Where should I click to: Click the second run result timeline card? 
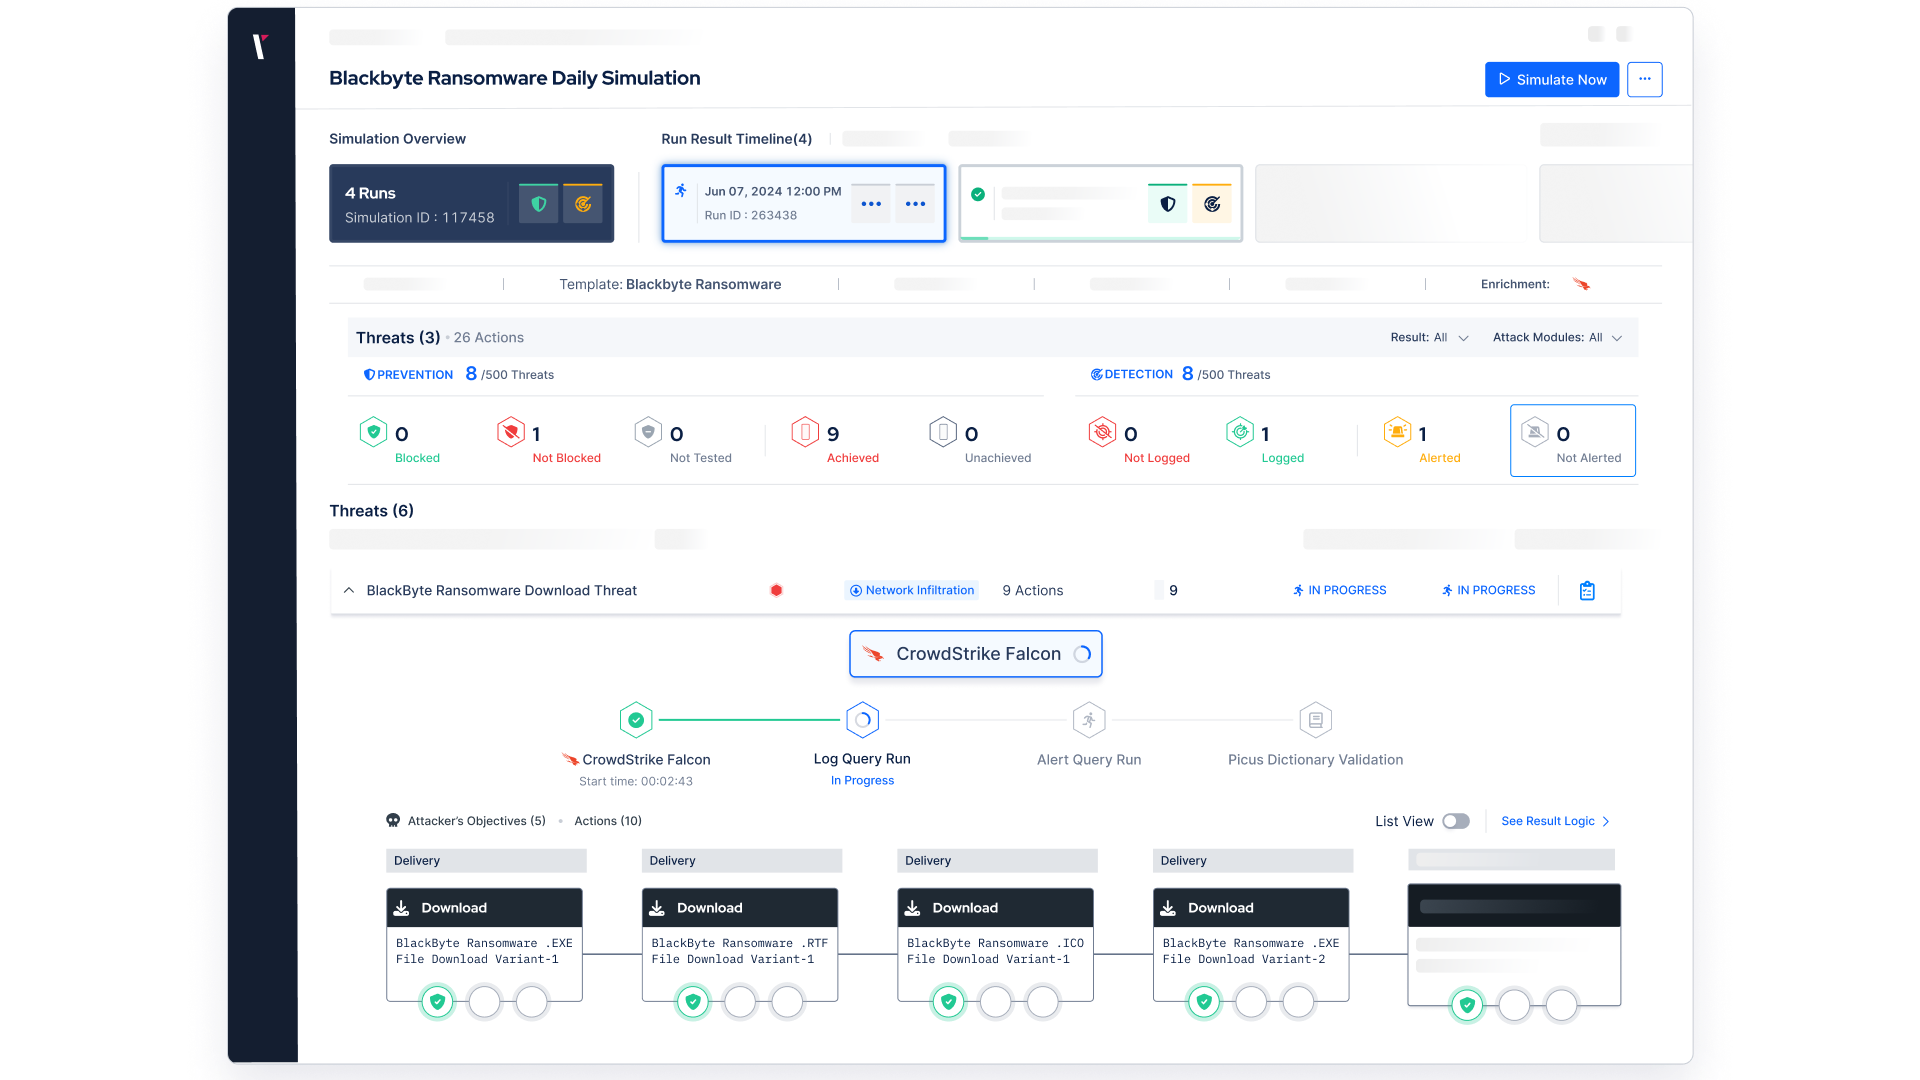[x=1100, y=203]
